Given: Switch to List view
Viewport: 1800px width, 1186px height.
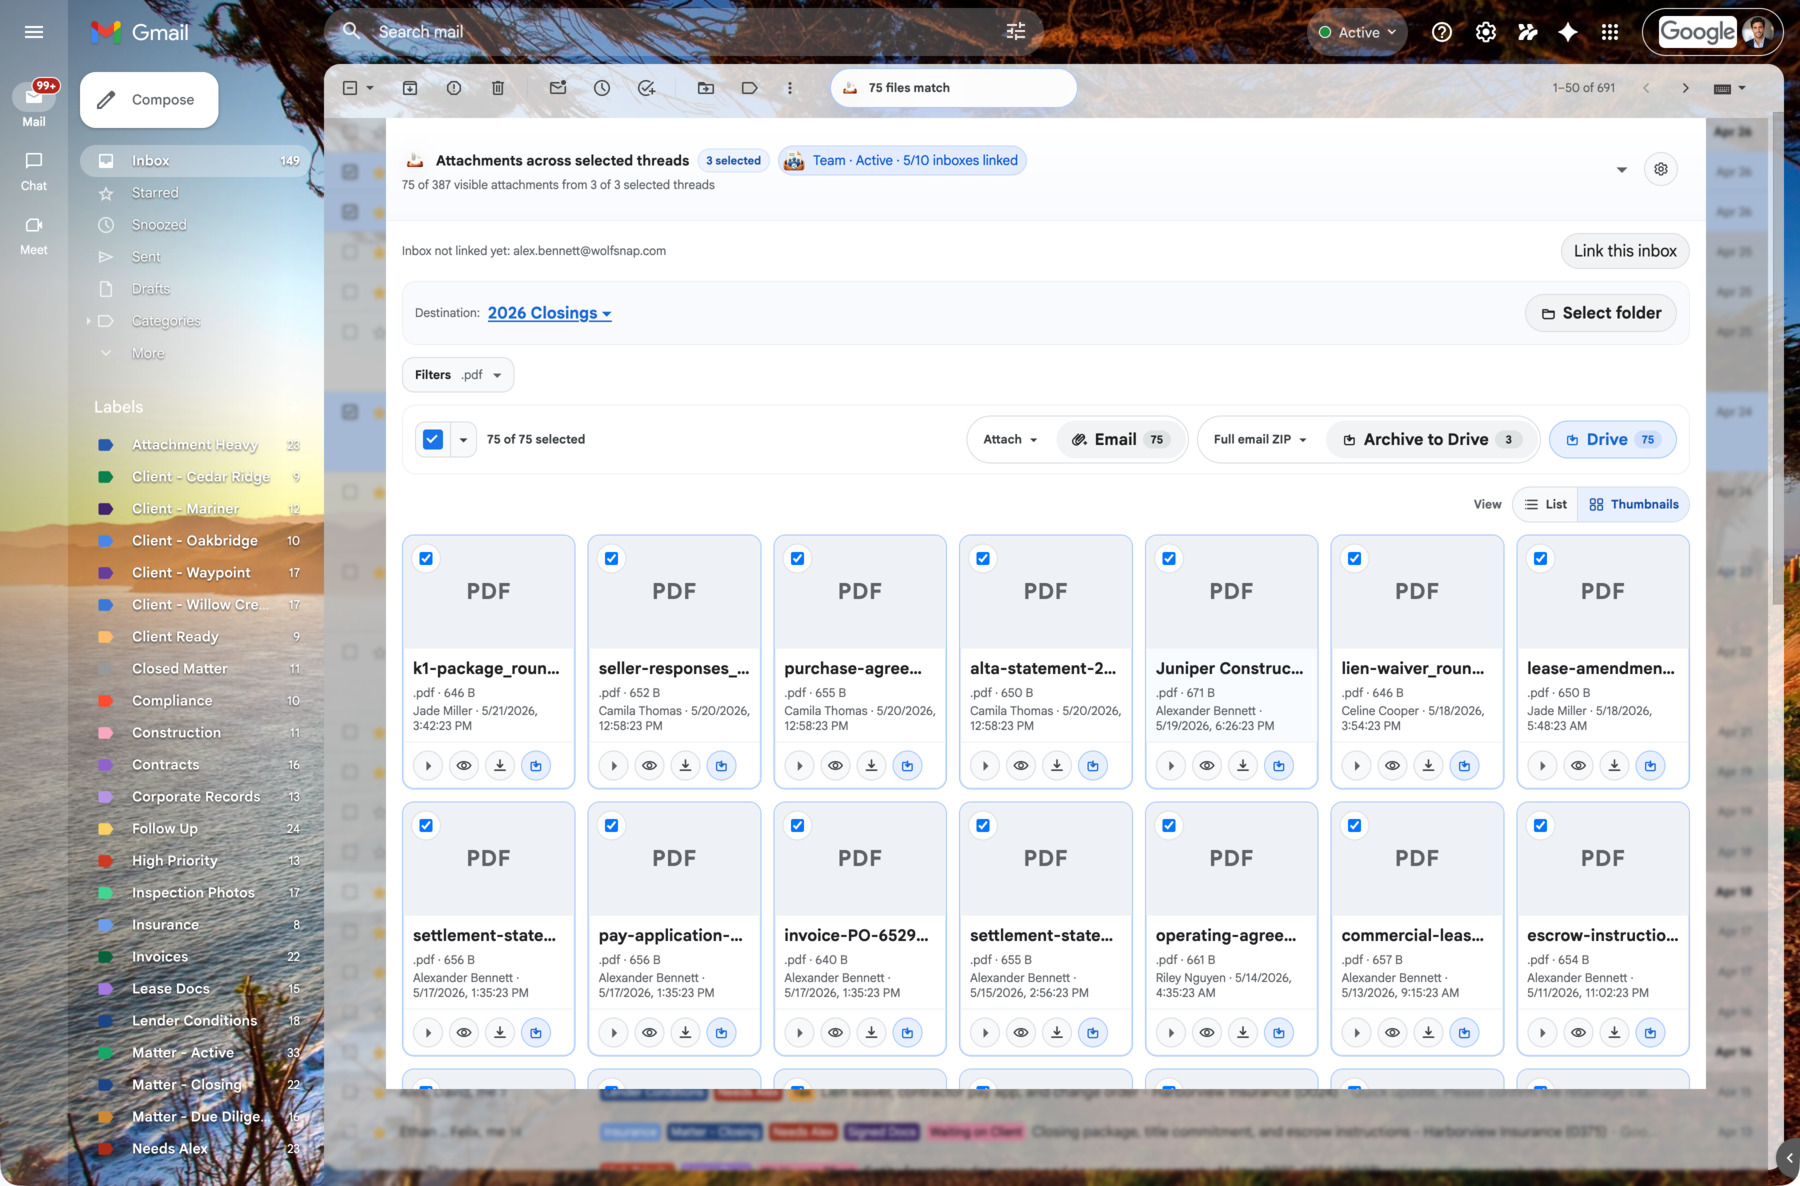Looking at the screenshot, I should 1545,504.
